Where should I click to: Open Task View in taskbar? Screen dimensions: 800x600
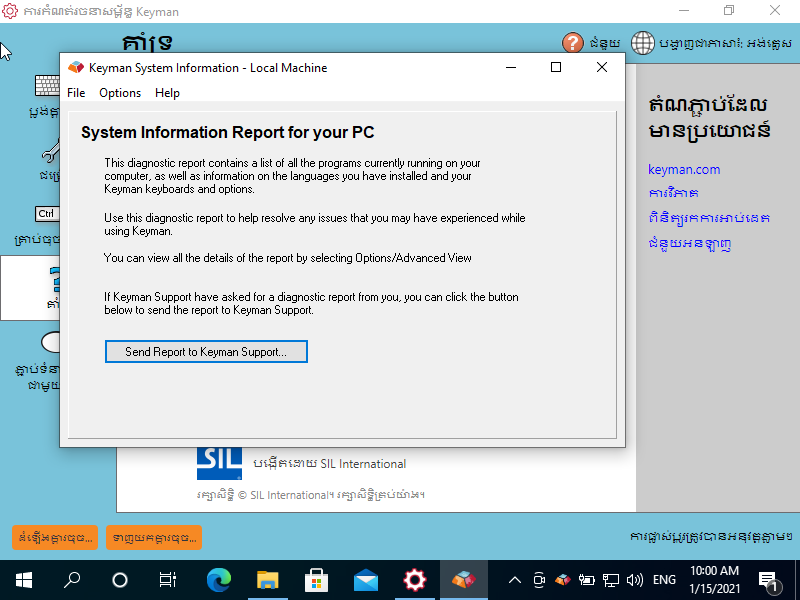tap(168, 580)
